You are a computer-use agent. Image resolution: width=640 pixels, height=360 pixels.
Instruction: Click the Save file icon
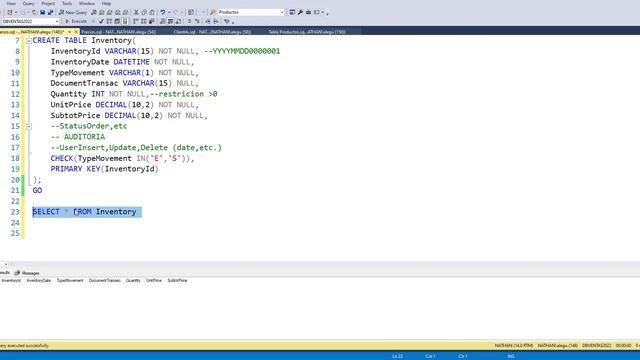tap(42, 12)
